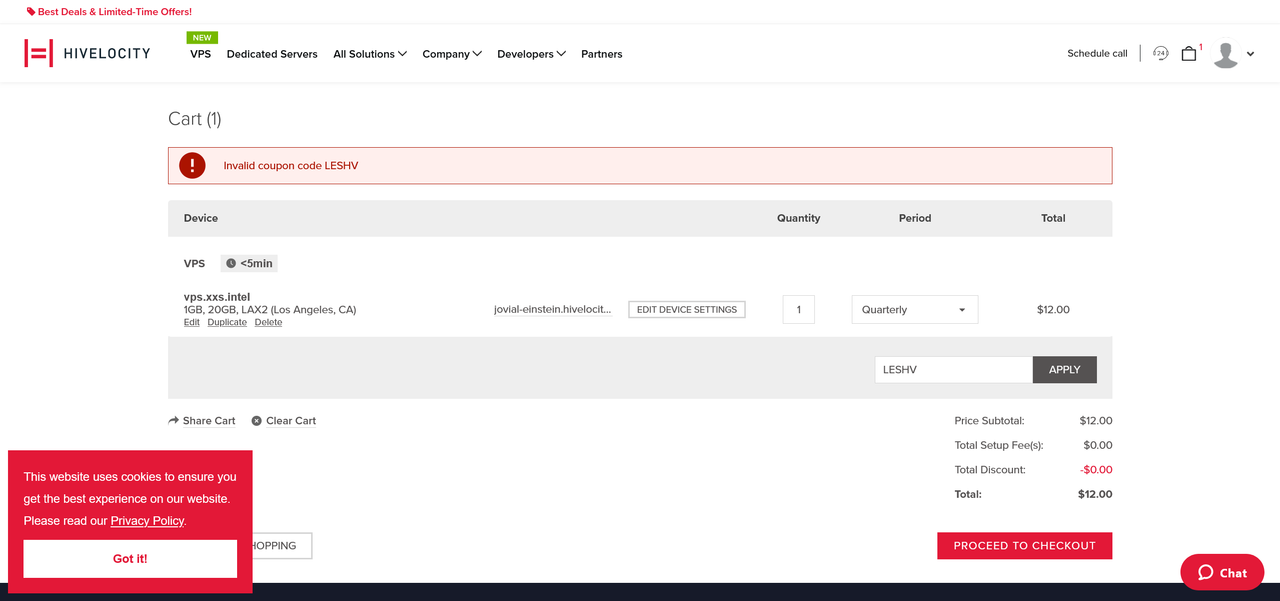
Task: Click Clear Cart
Action: click(291, 421)
